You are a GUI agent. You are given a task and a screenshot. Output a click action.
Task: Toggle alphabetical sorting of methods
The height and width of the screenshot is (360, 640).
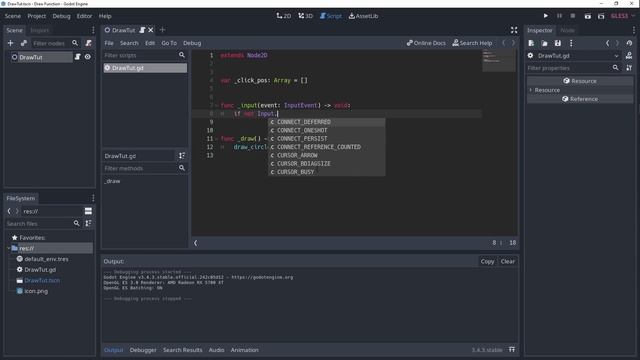tap(182, 156)
